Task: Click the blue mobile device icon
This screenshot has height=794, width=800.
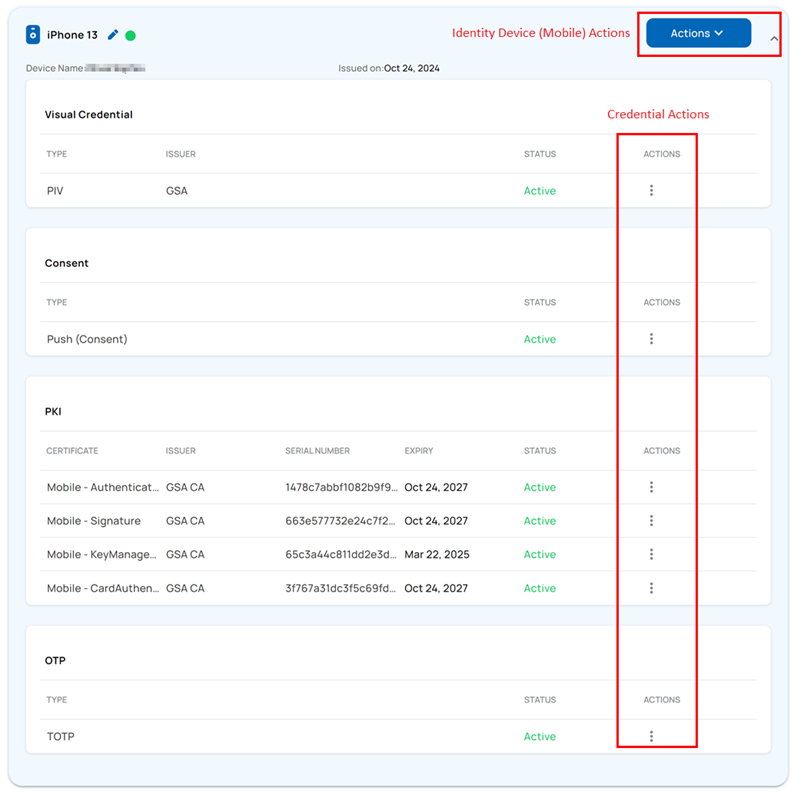Action: click(33, 35)
